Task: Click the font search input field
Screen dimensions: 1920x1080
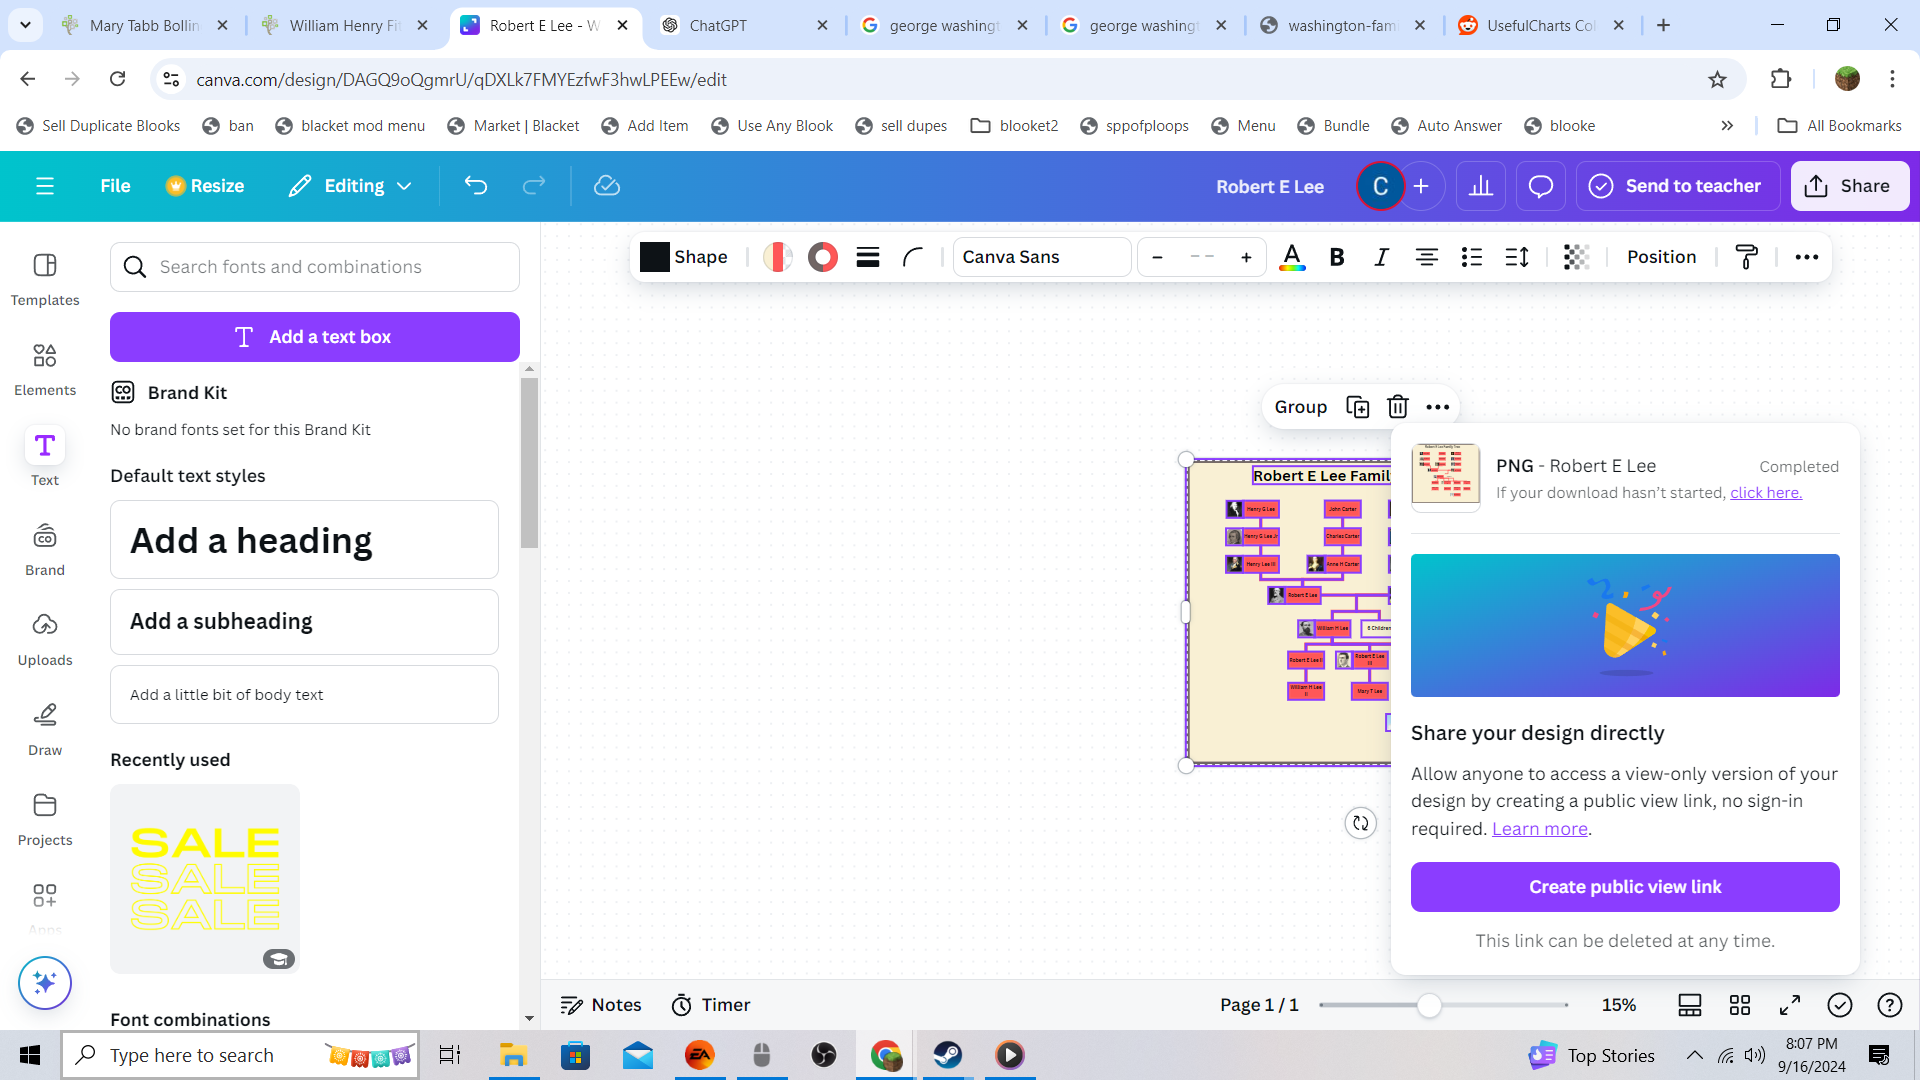Action: click(x=315, y=267)
